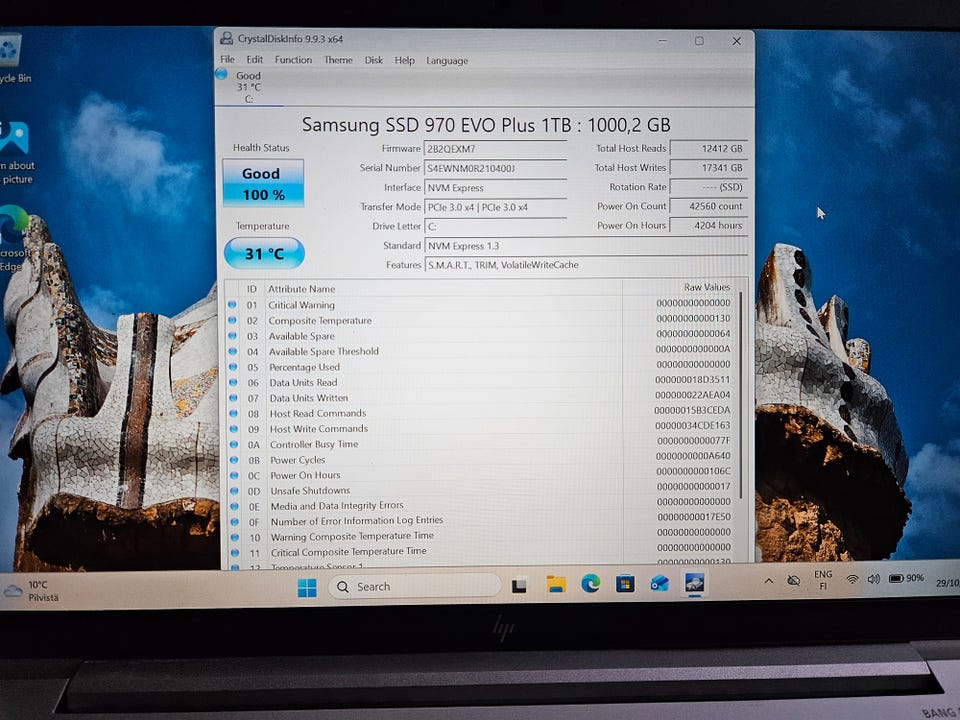
Task: Click the status icon of Power Cycles row
Action: tap(233, 460)
